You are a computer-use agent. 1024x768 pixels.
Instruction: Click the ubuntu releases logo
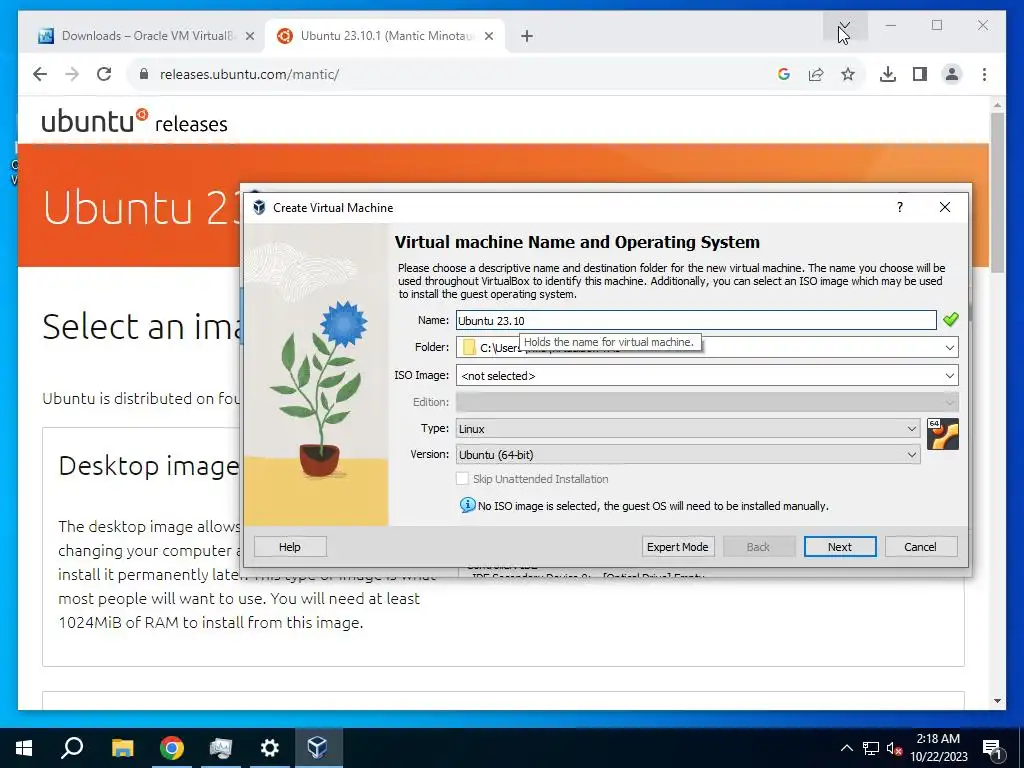[135, 122]
